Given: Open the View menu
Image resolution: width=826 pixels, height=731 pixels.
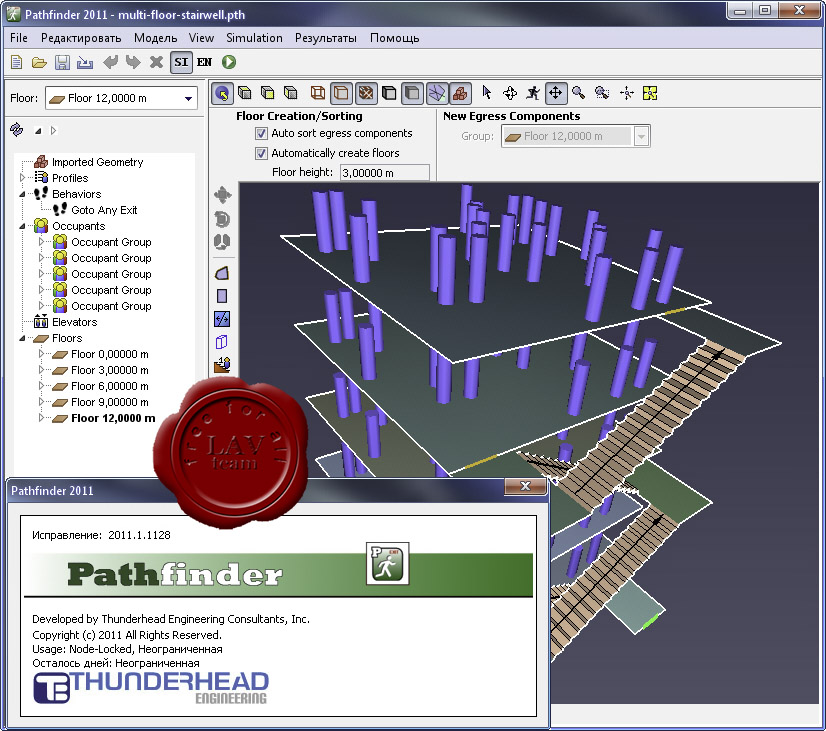Looking at the screenshot, I should tap(201, 38).
